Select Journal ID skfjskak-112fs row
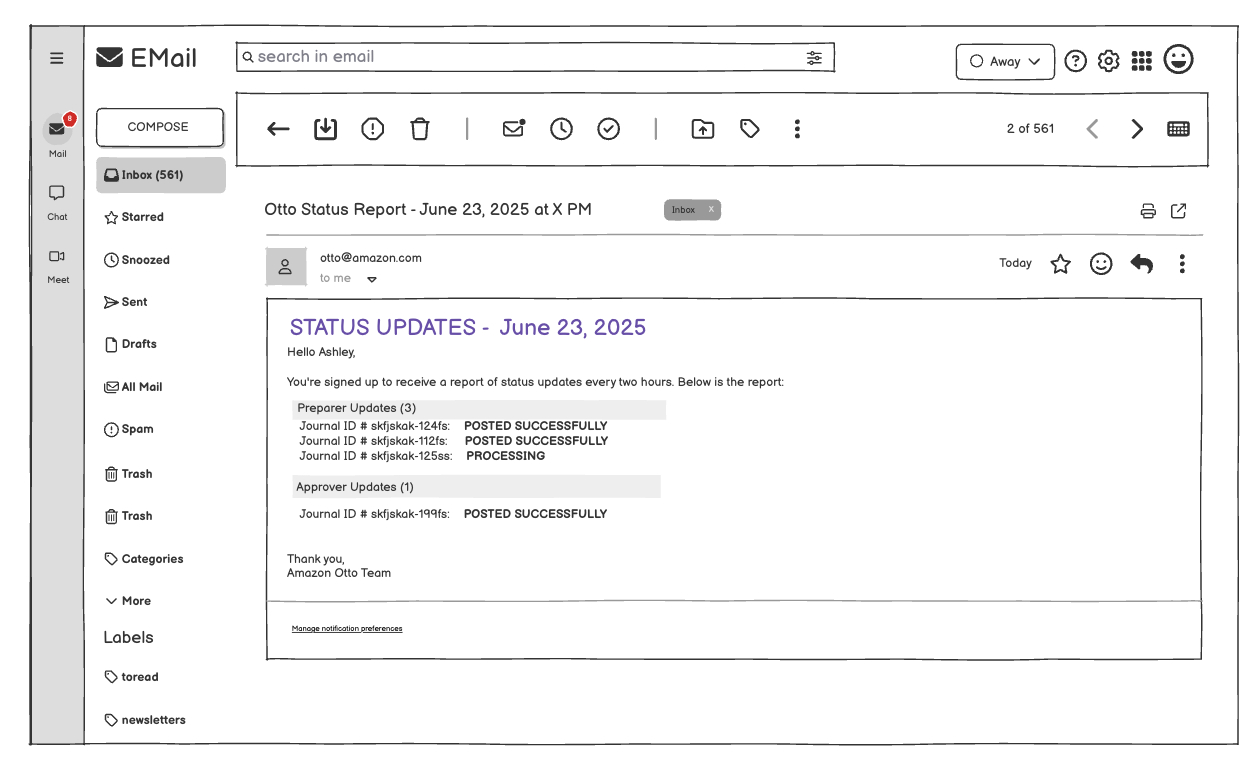The image size is (1260, 772). 453,441
